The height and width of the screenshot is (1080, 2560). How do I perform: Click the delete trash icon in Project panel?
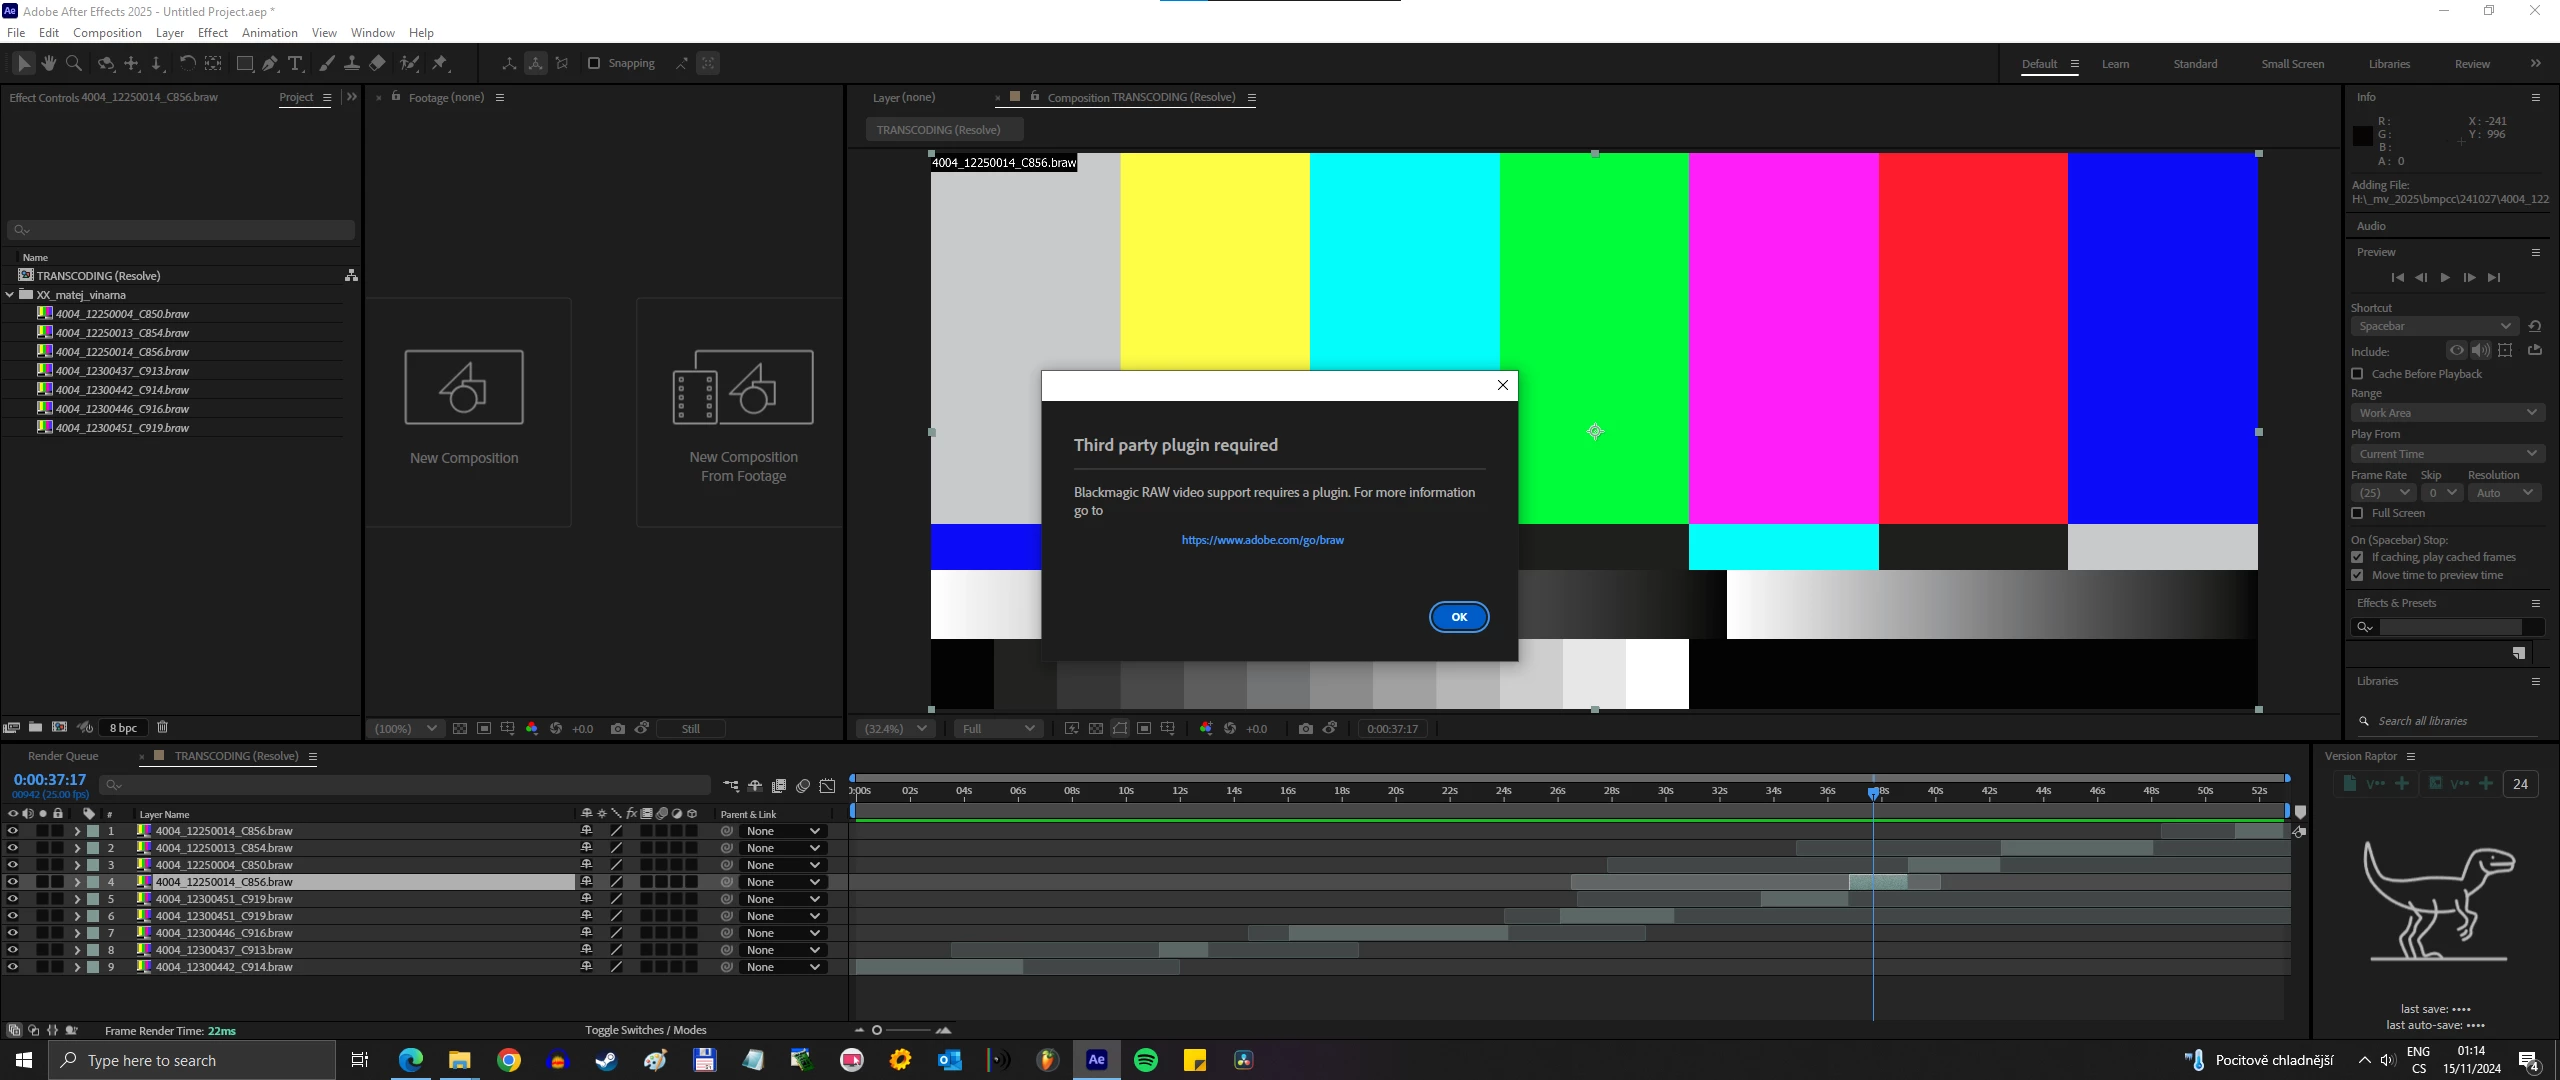(x=163, y=728)
